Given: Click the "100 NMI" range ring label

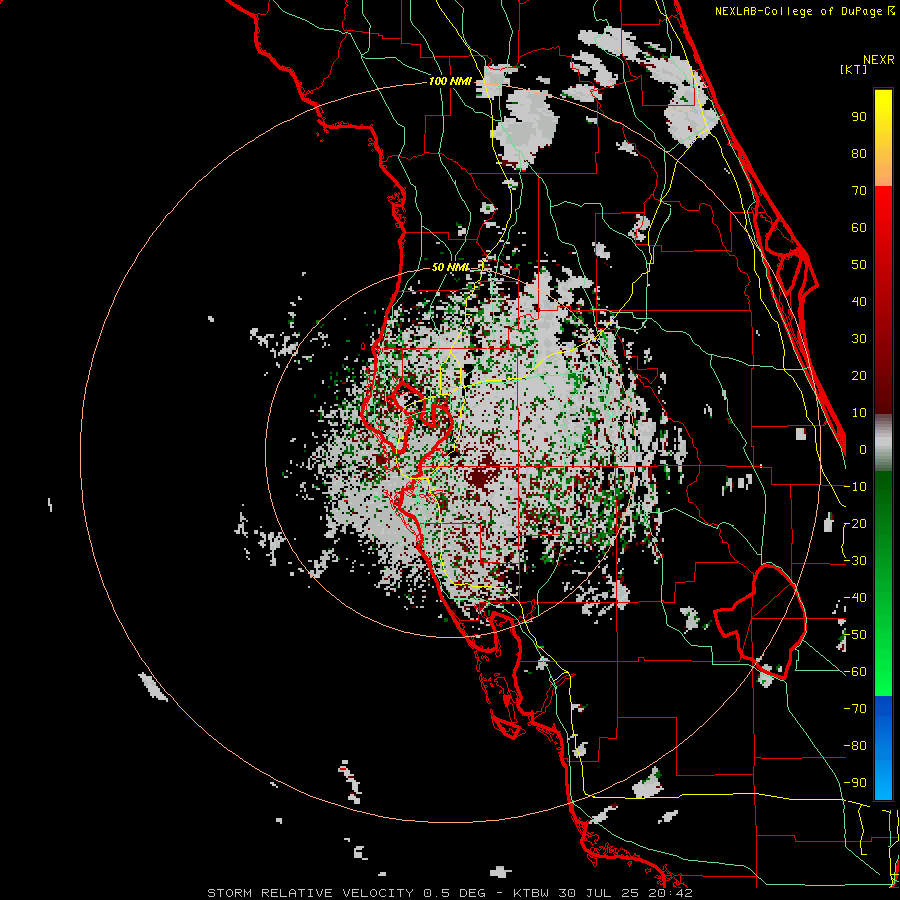Looking at the screenshot, I should click(450, 82).
